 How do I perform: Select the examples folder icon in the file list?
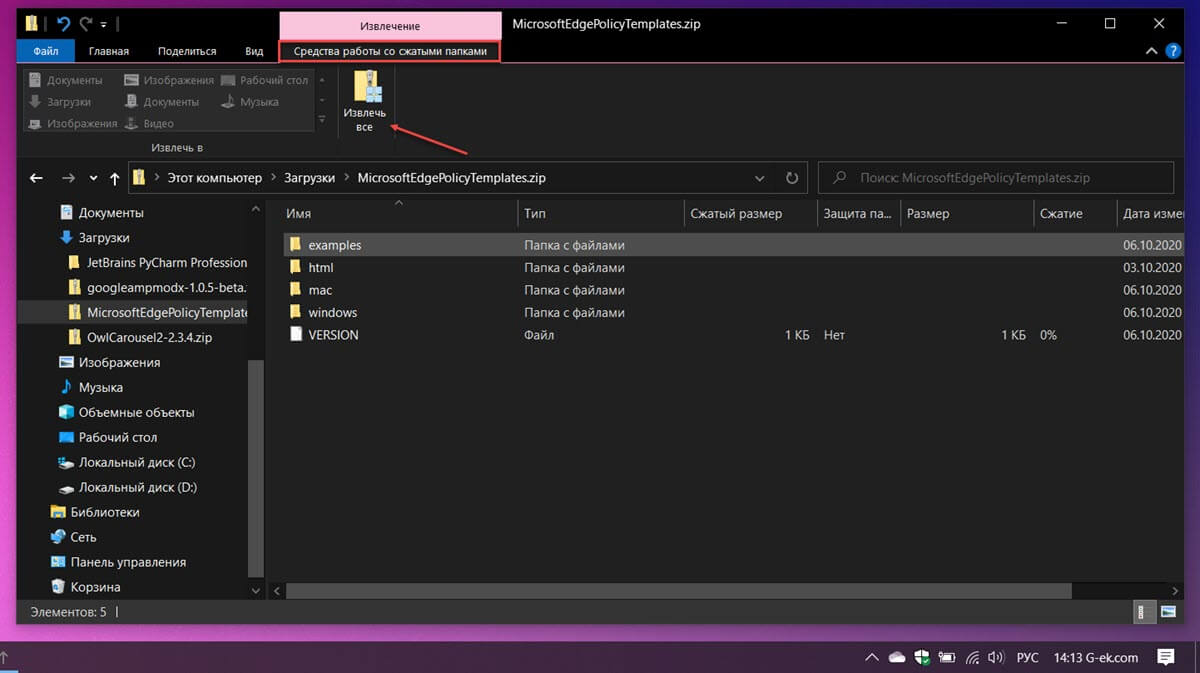click(x=295, y=245)
